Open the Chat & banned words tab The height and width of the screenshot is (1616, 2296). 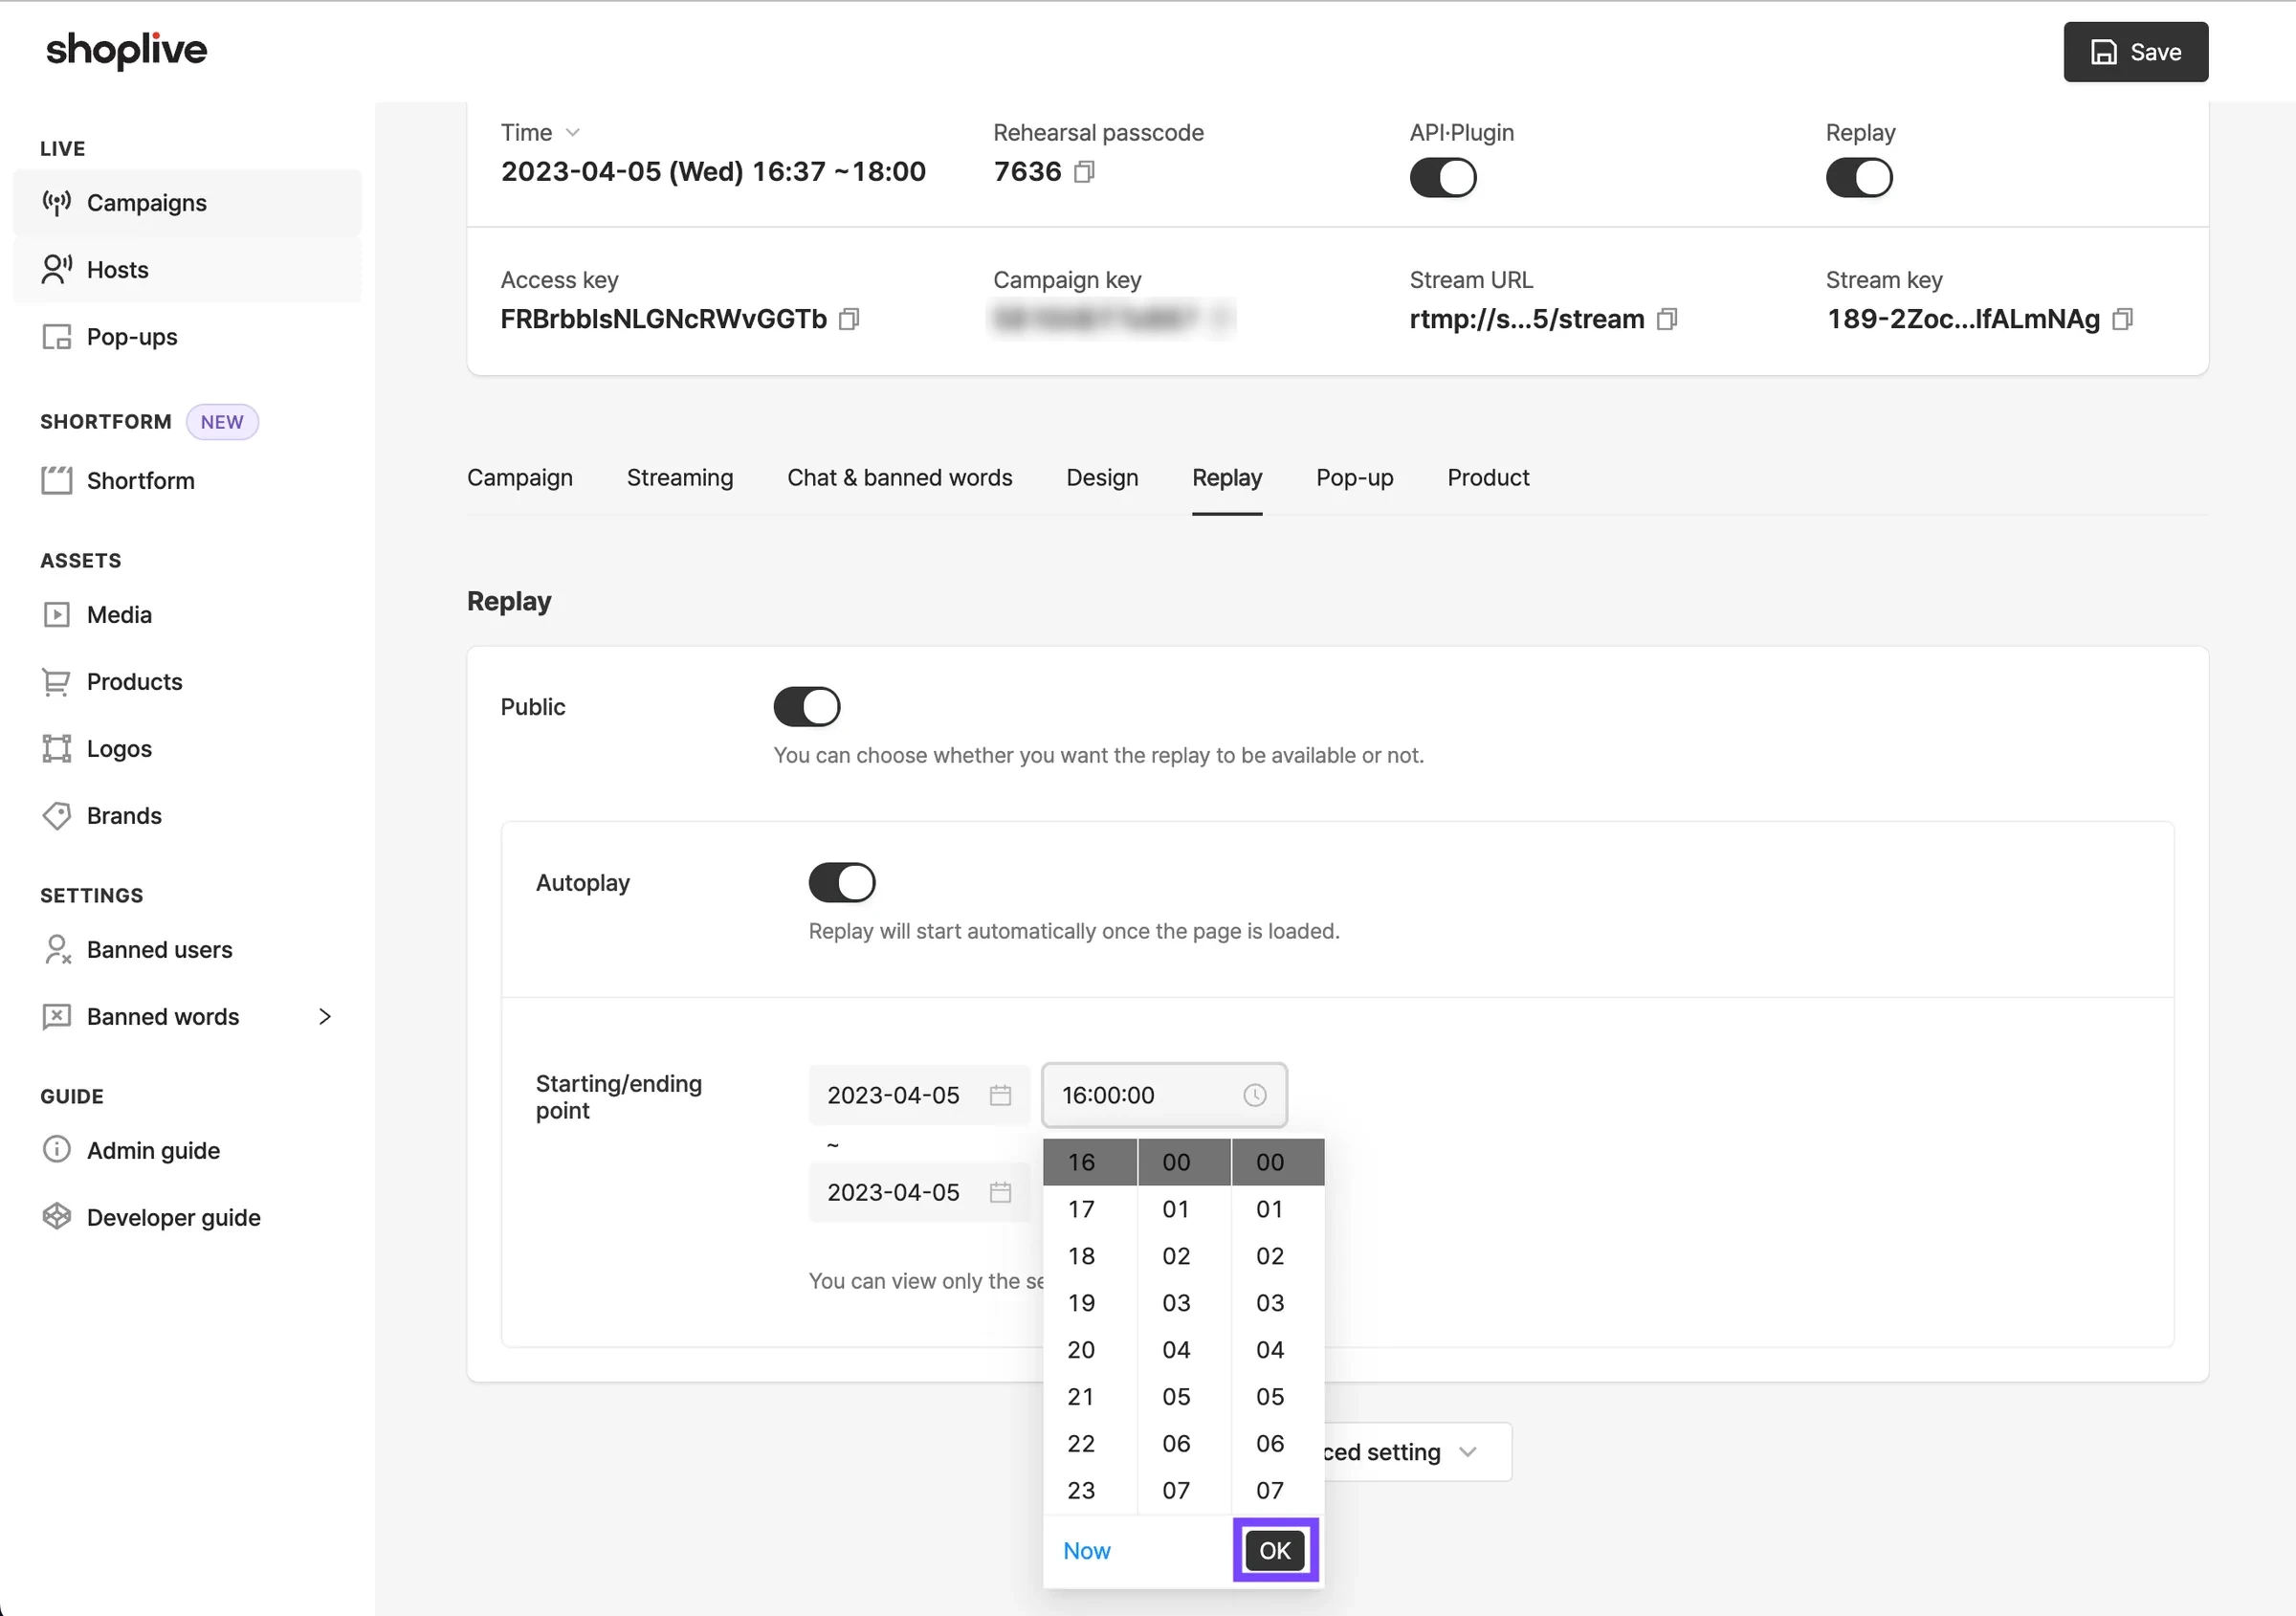(x=900, y=478)
